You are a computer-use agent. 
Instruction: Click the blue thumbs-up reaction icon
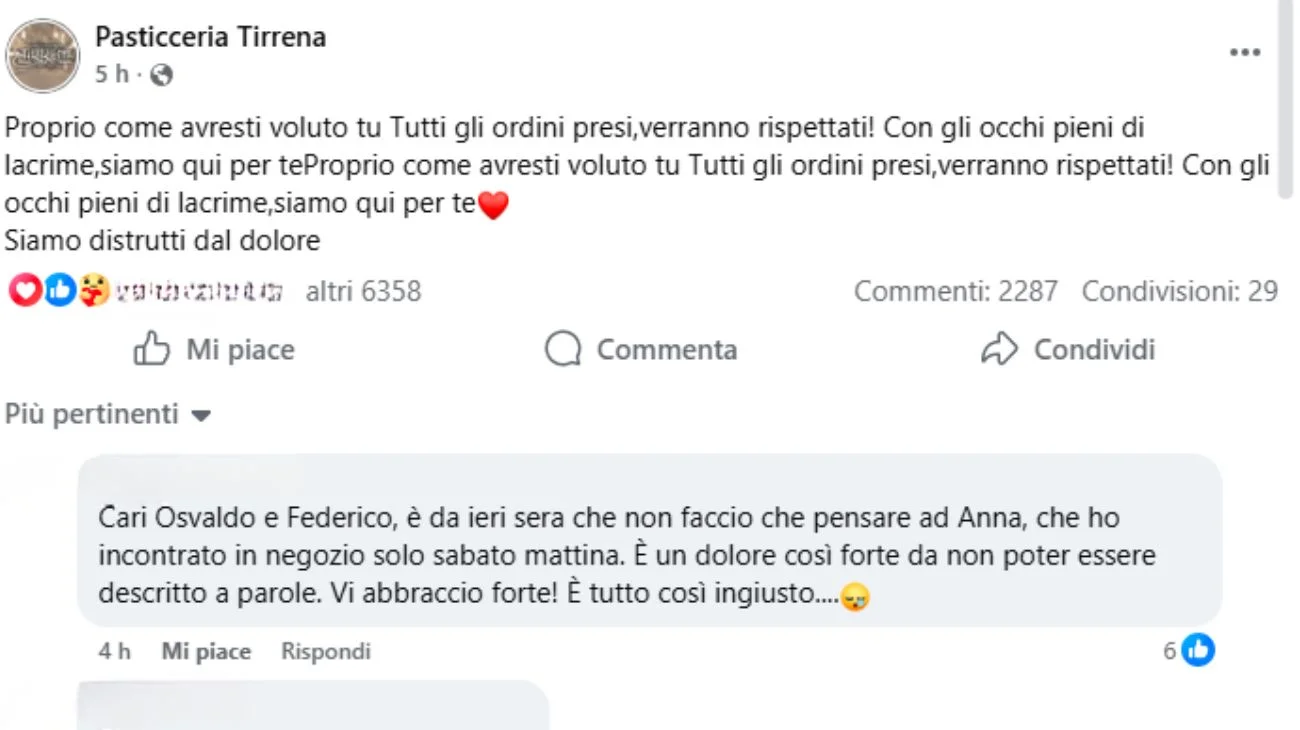(58, 290)
